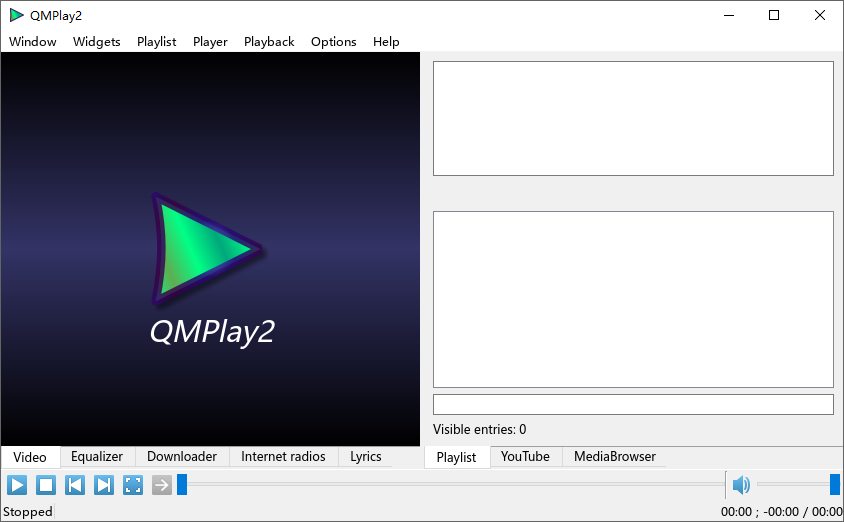Click the Stop playback icon
Screen dimensions: 844x522
point(46,485)
